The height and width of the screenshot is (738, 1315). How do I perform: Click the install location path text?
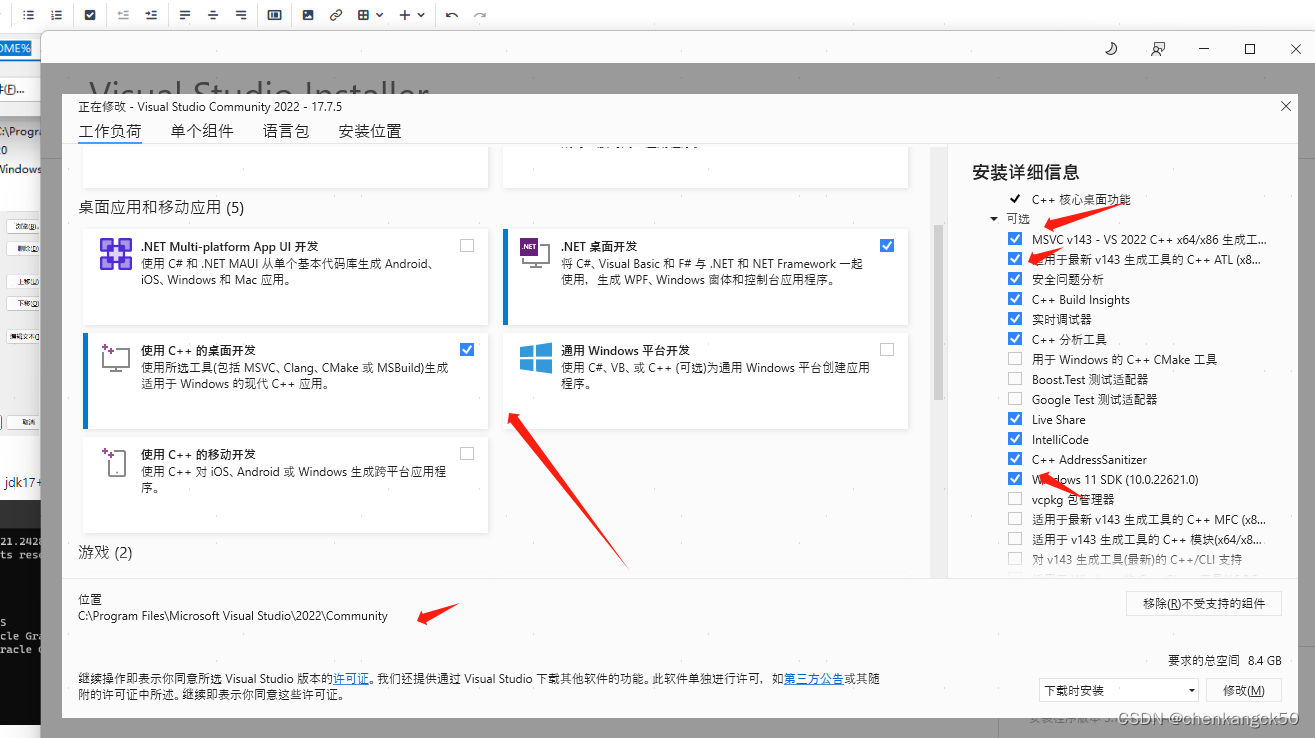[233, 616]
